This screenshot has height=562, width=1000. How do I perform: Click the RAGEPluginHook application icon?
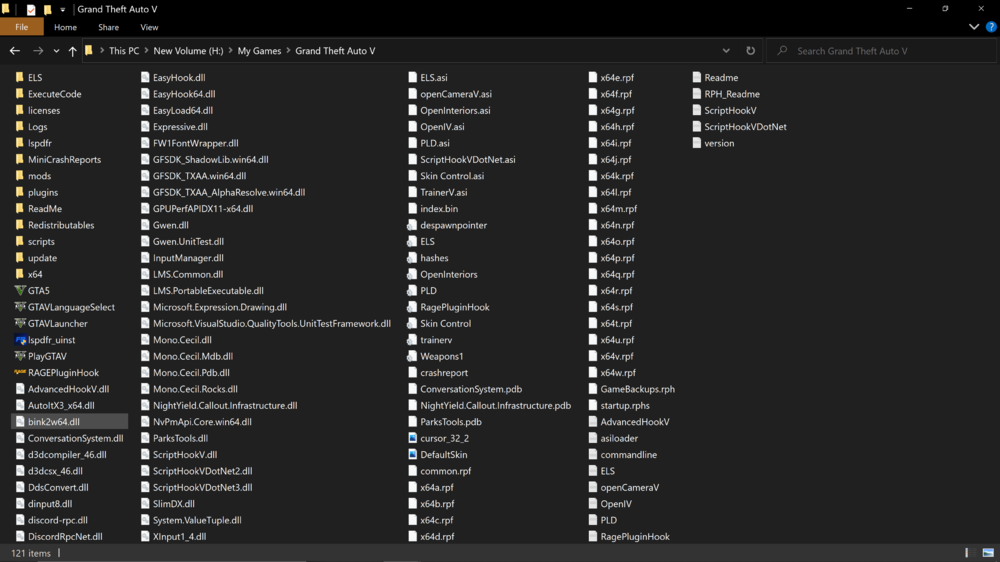click(20, 373)
